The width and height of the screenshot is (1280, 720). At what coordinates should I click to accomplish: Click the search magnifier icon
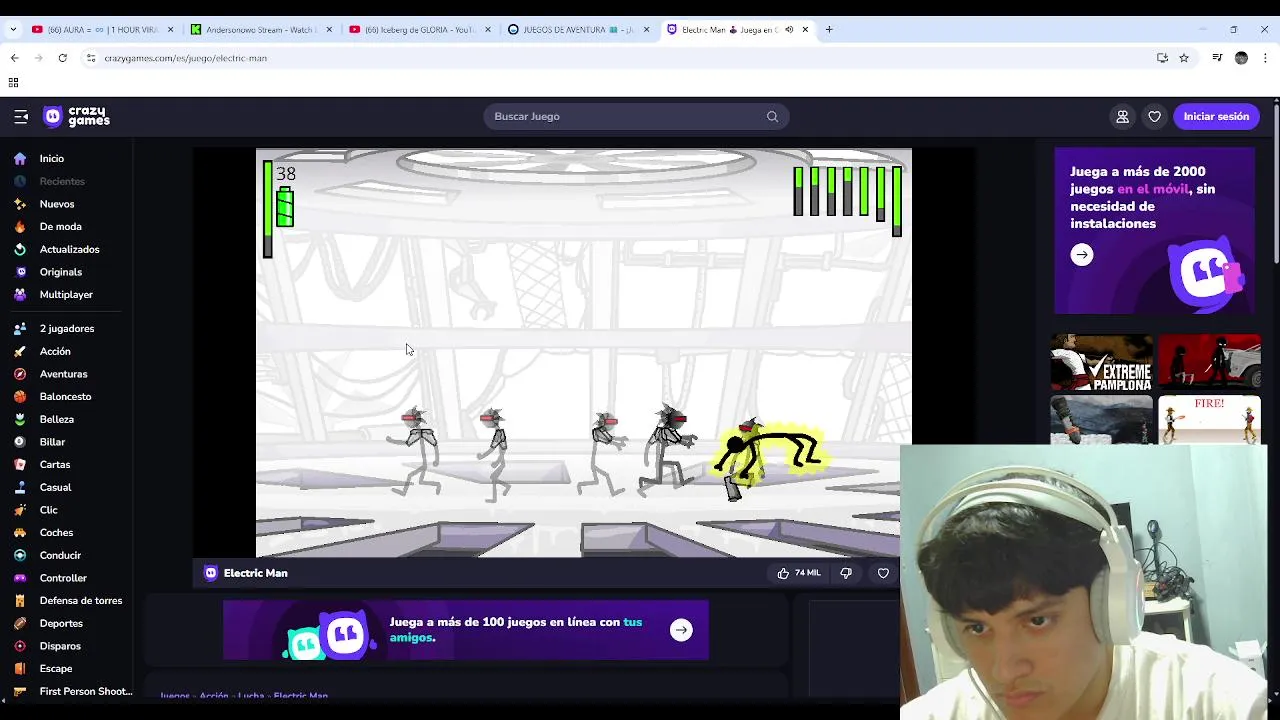coord(772,117)
